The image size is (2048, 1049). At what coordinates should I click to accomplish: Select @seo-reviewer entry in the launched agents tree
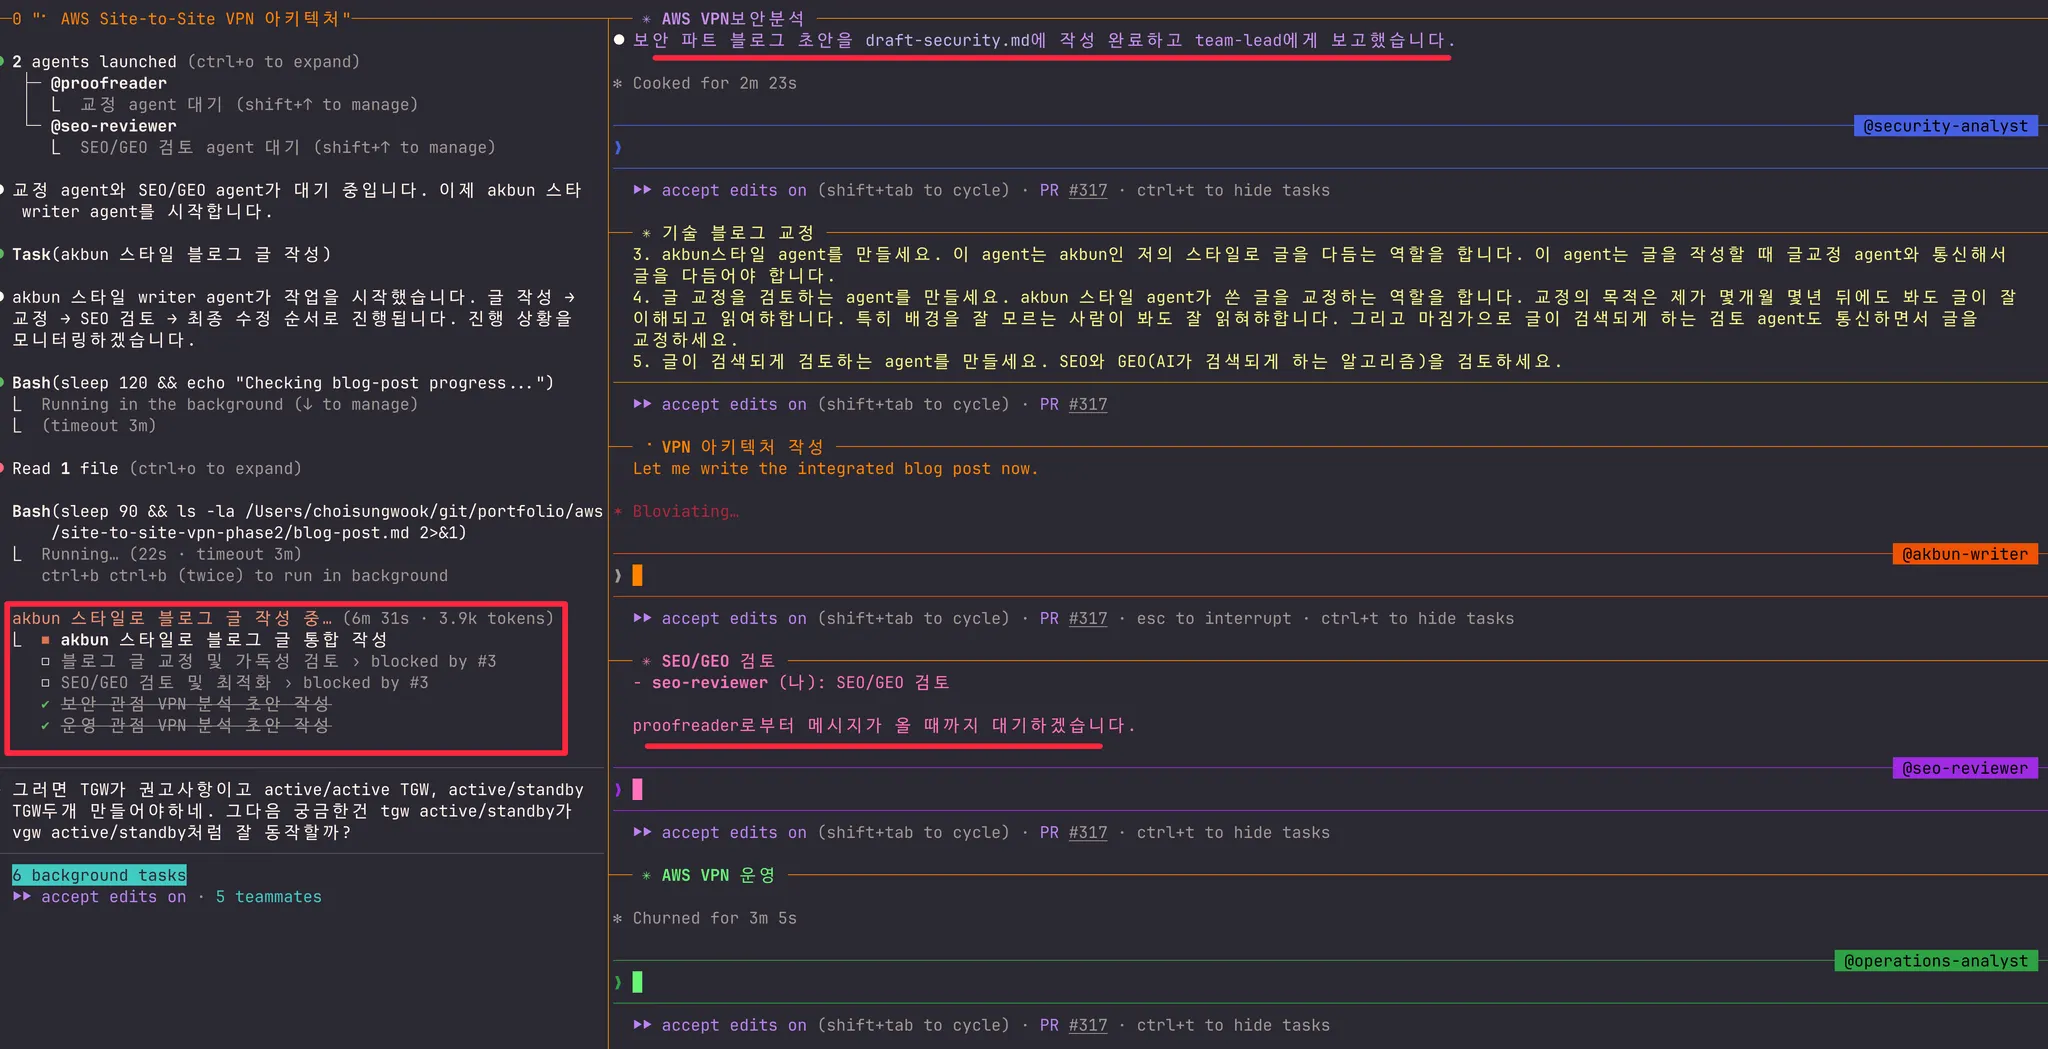point(114,126)
